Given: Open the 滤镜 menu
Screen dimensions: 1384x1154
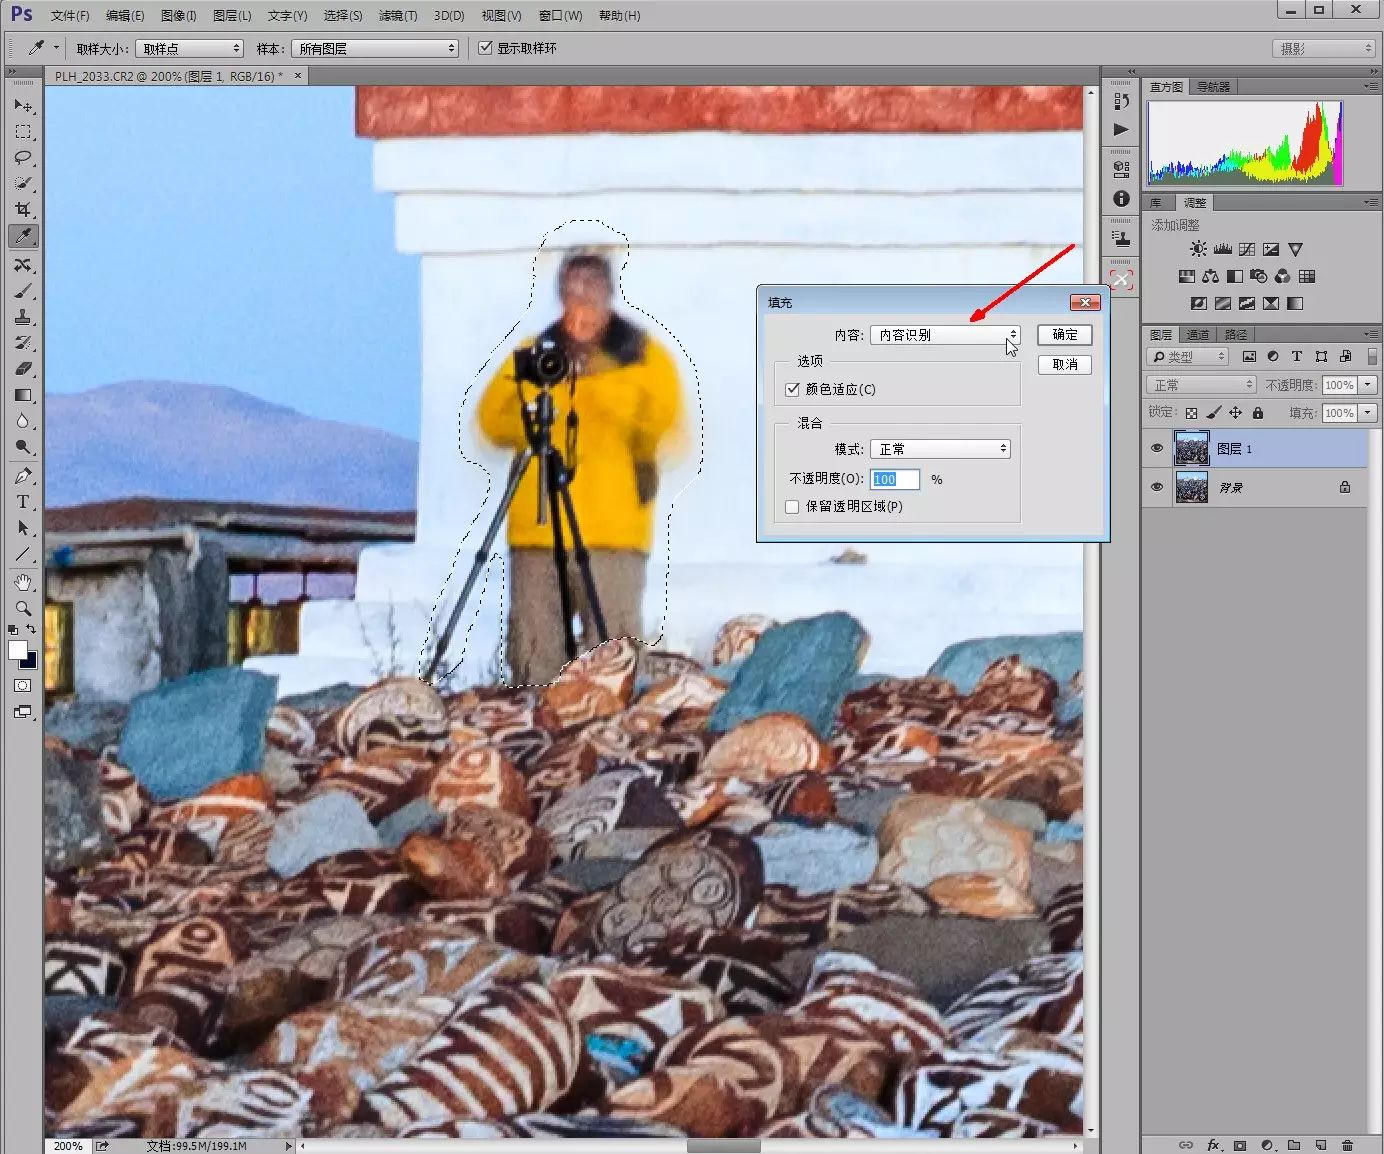Looking at the screenshot, I should tap(397, 15).
